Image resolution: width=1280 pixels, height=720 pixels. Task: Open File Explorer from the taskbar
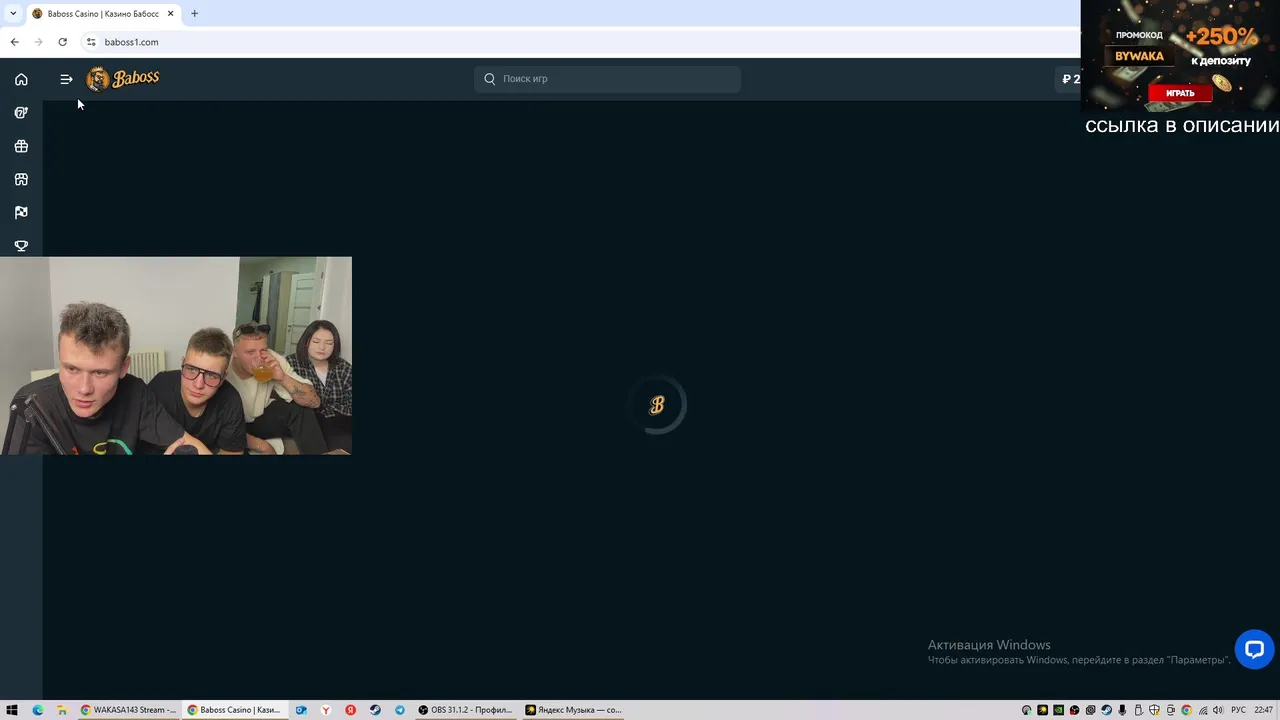[62, 710]
